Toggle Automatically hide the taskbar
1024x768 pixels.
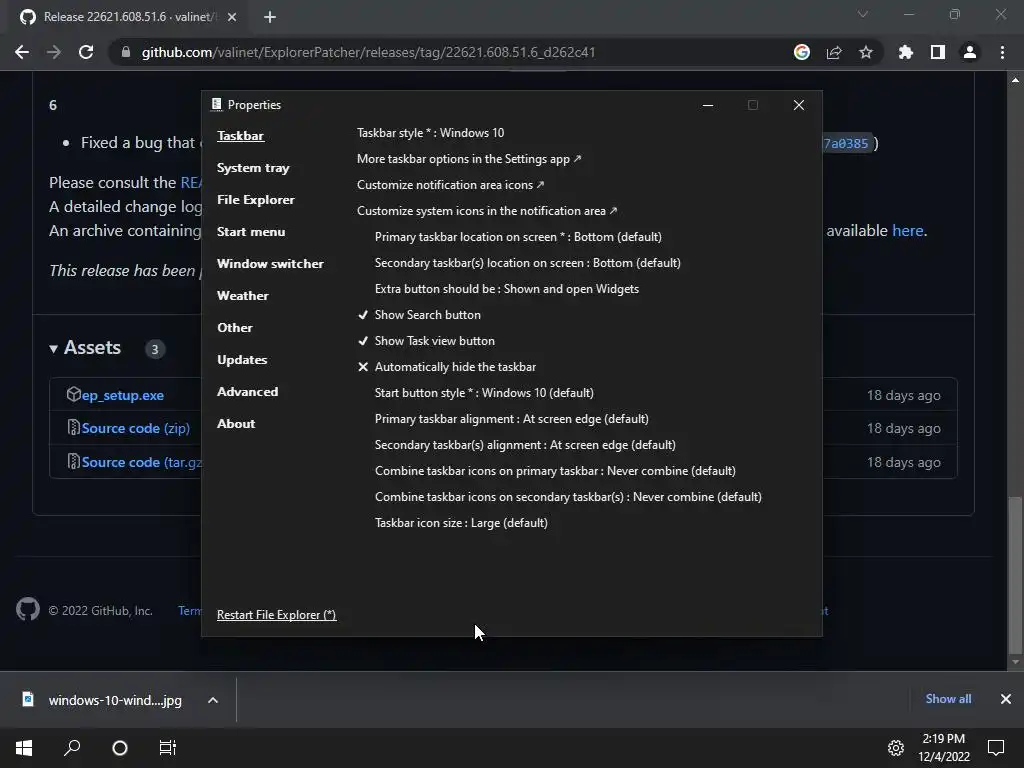447,367
